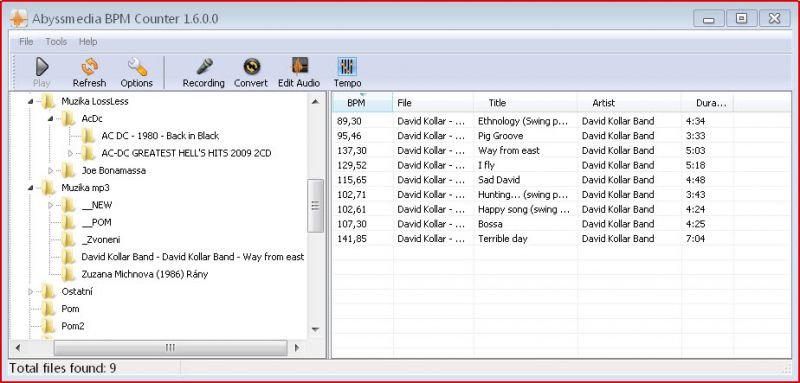Screen dimensions: 800x383
Task: Expand AC-DC GREATEST HELL'S HITS 2009 2CD node
Action: (x=70, y=153)
